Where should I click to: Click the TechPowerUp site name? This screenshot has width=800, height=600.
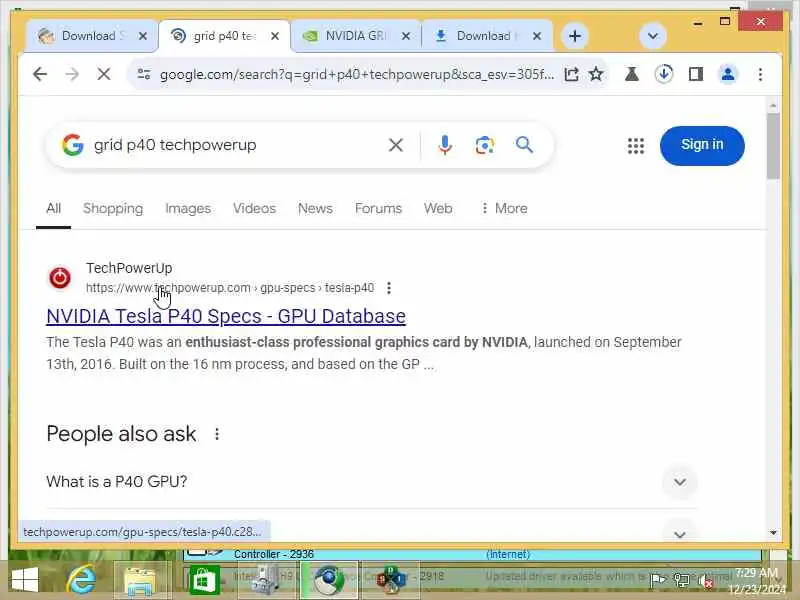coord(129,268)
